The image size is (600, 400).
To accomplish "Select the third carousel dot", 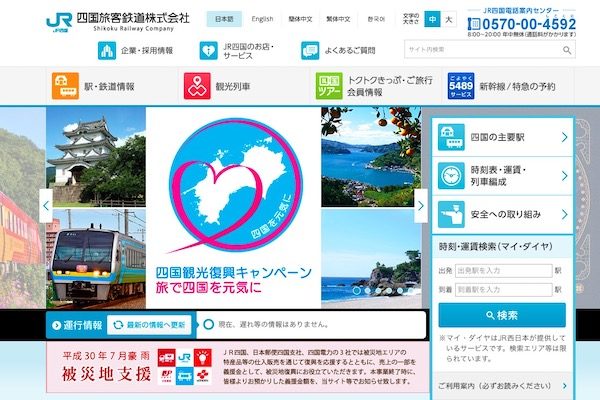I will click(378, 291).
